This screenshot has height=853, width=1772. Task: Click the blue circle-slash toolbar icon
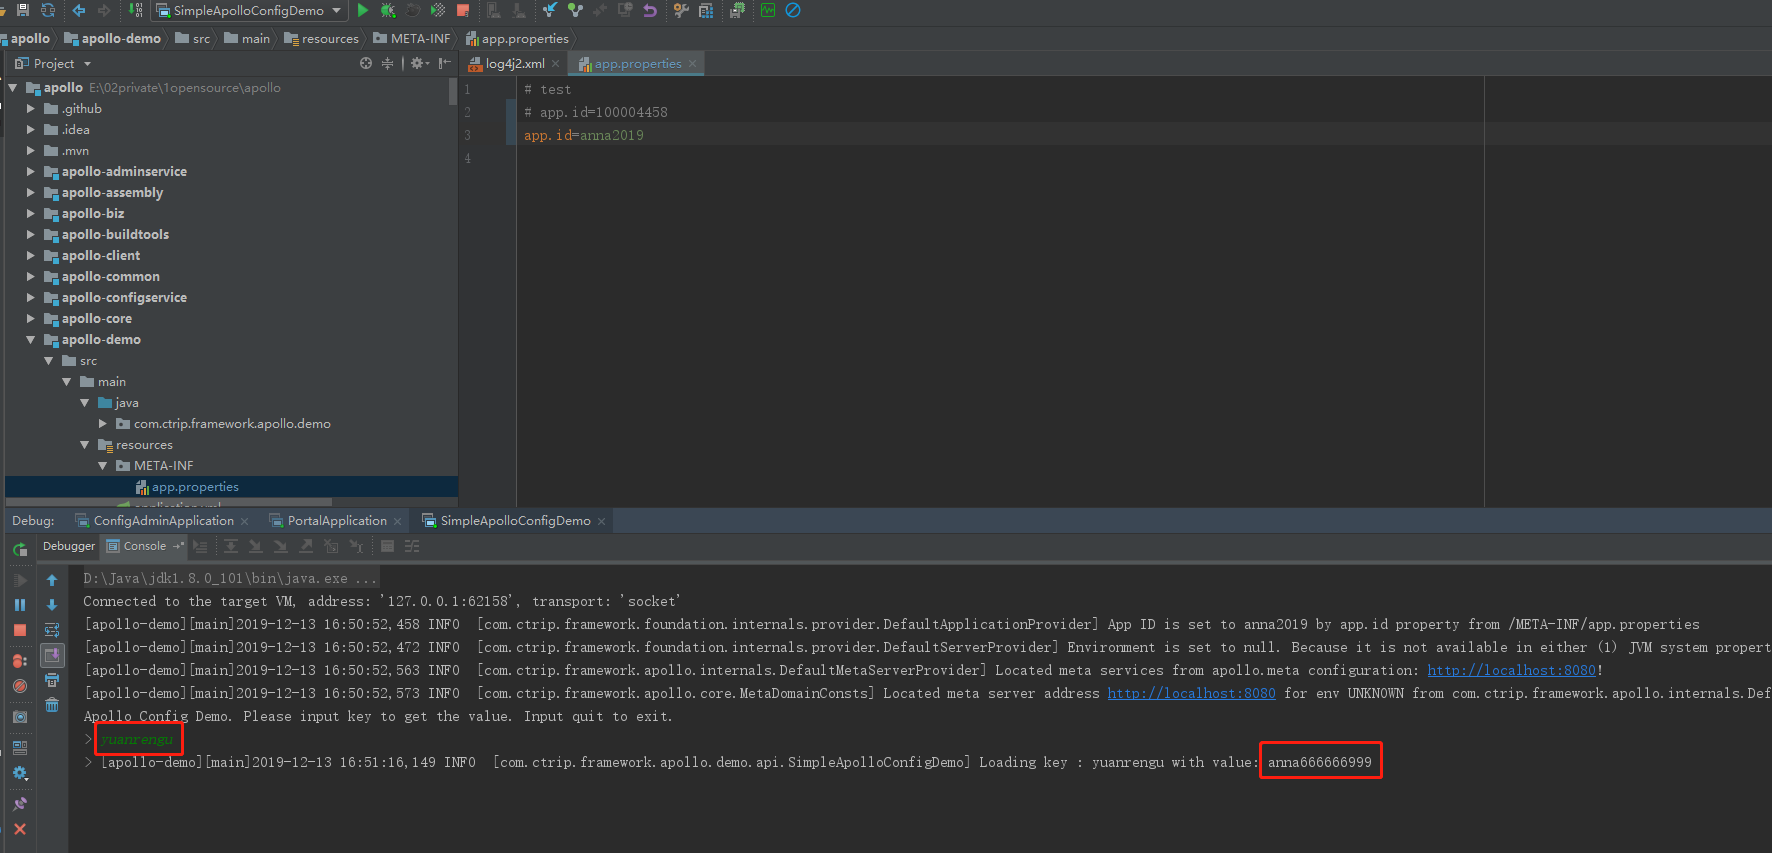click(793, 10)
